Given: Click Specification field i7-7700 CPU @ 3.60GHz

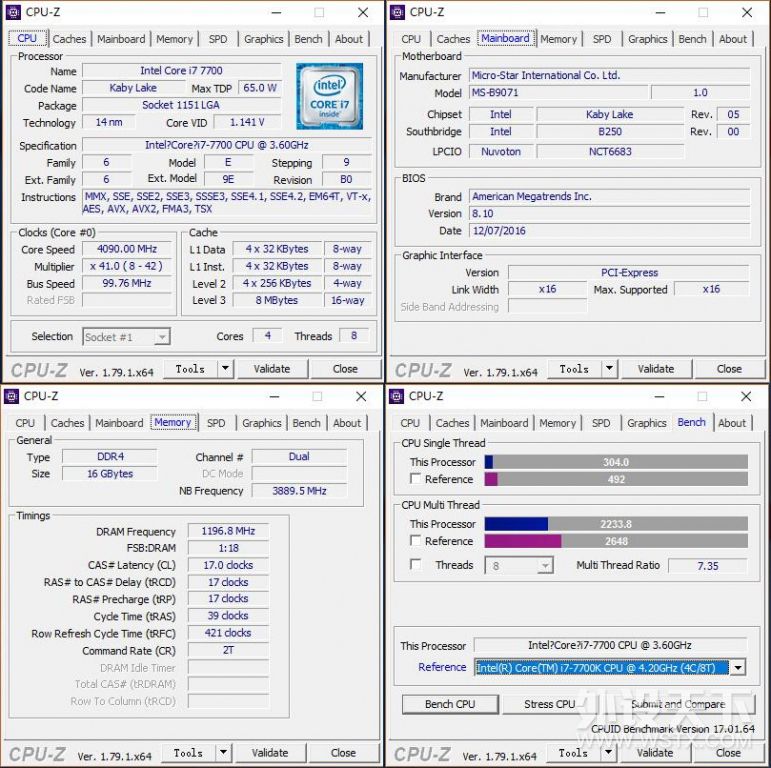Looking at the screenshot, I should (227, 145).
